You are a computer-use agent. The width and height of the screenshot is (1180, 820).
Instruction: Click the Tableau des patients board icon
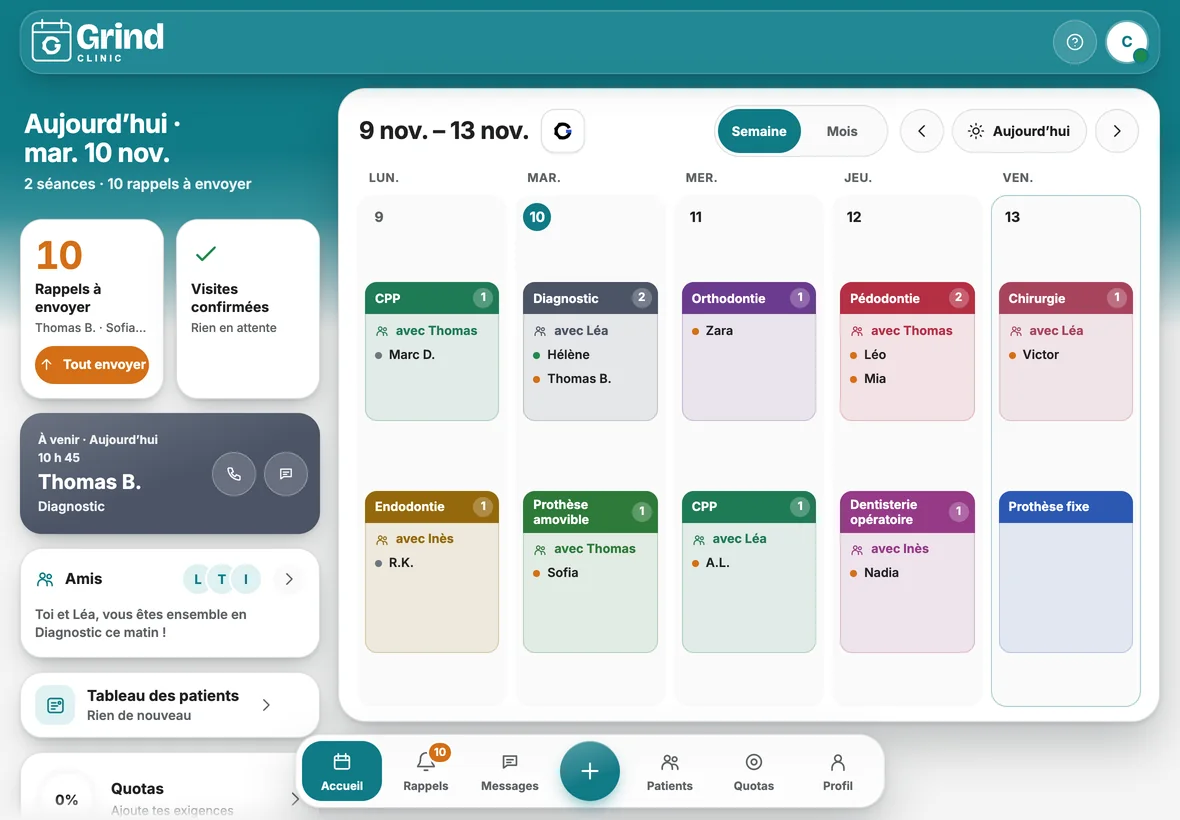click(x=55, y=705)
